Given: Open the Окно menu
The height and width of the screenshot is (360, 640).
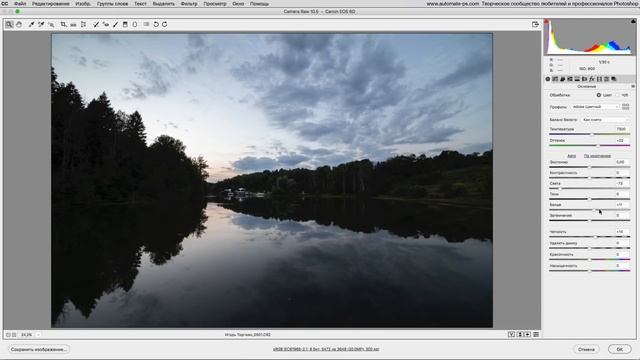Looking at the screenshot, I should (x=238, y=4).
